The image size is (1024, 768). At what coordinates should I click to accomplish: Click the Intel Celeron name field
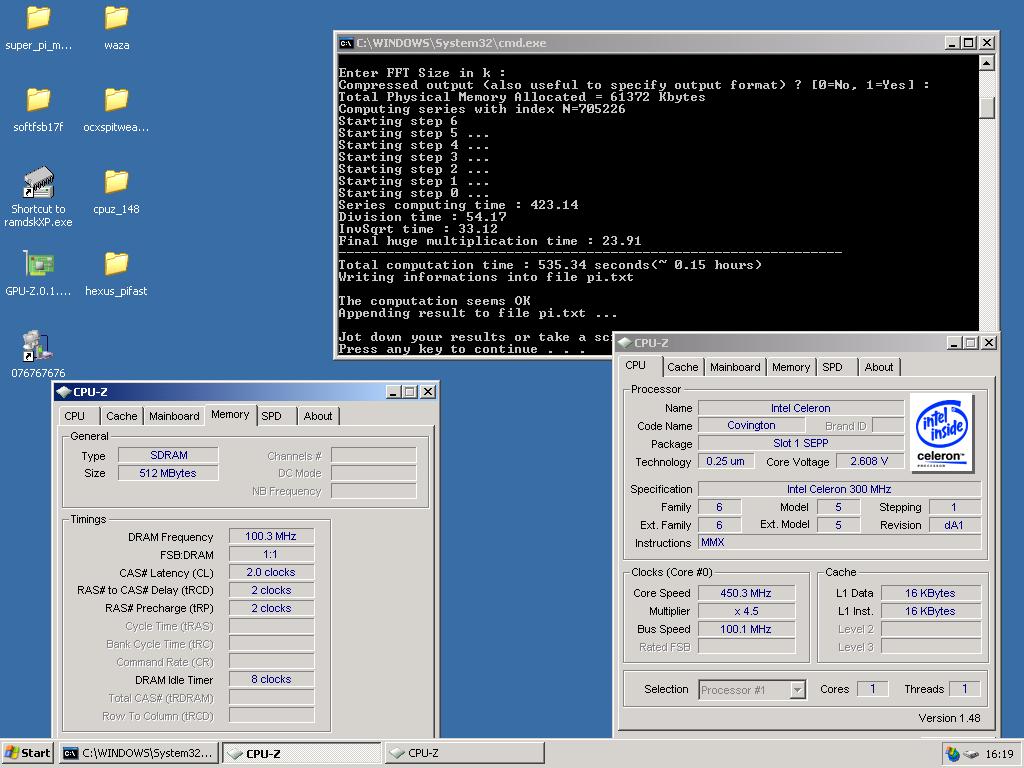801,408
